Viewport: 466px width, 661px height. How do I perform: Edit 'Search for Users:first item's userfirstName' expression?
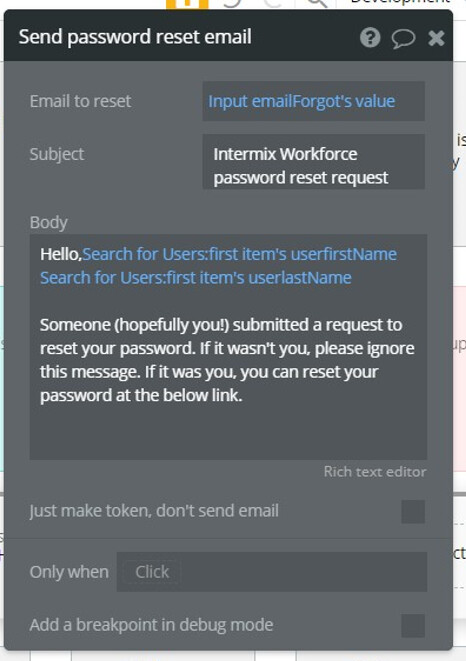tap(240, 254)
